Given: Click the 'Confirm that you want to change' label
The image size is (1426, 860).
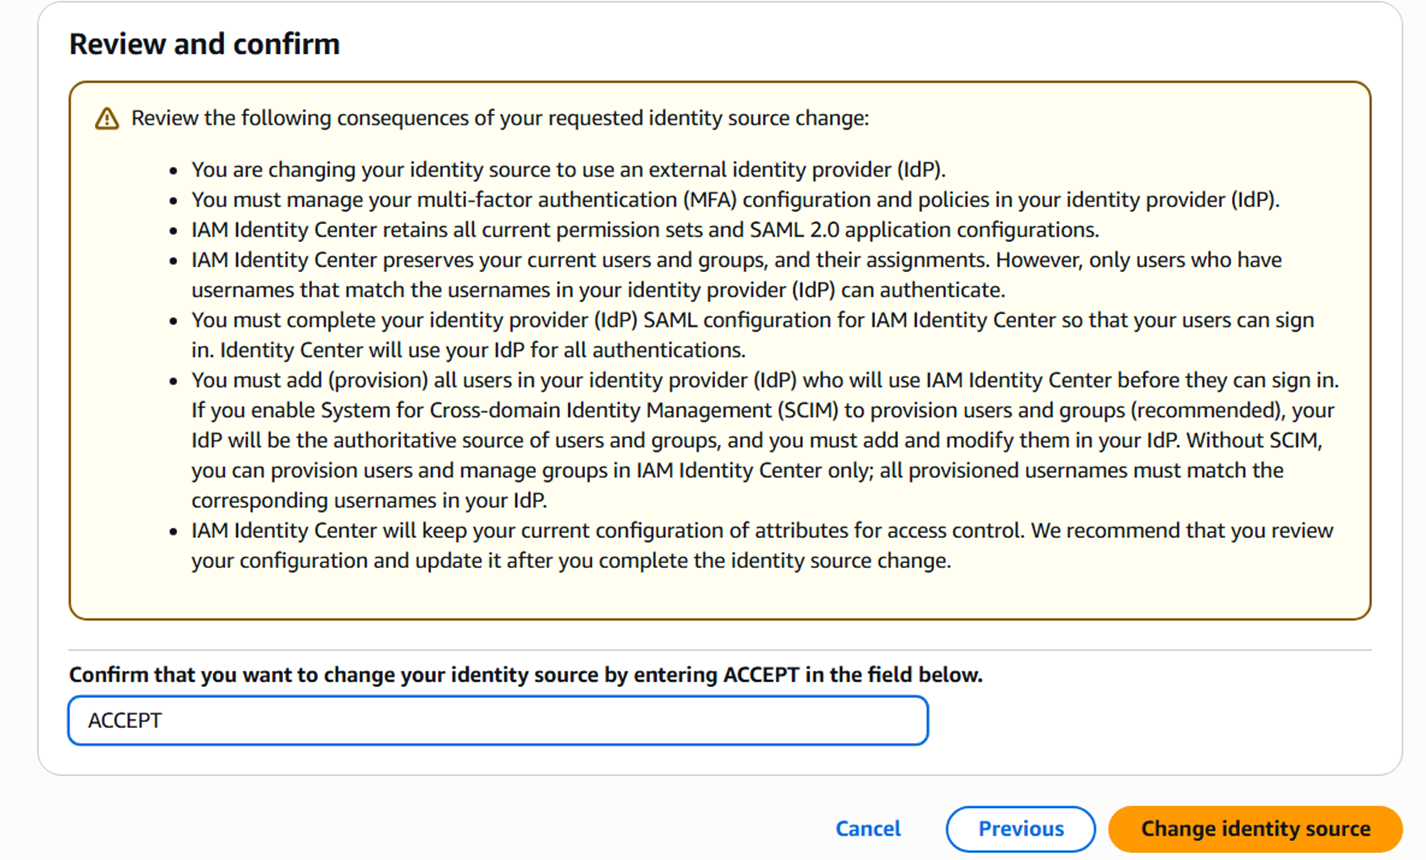Looking at the screenshot, I should [525, 675].
